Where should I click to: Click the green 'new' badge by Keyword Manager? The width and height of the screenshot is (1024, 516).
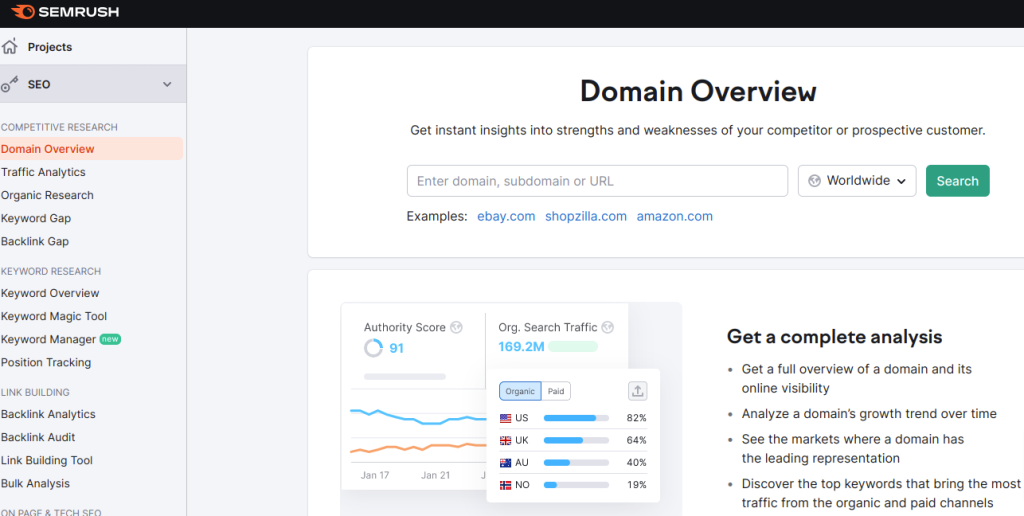[x=110, y=340]
